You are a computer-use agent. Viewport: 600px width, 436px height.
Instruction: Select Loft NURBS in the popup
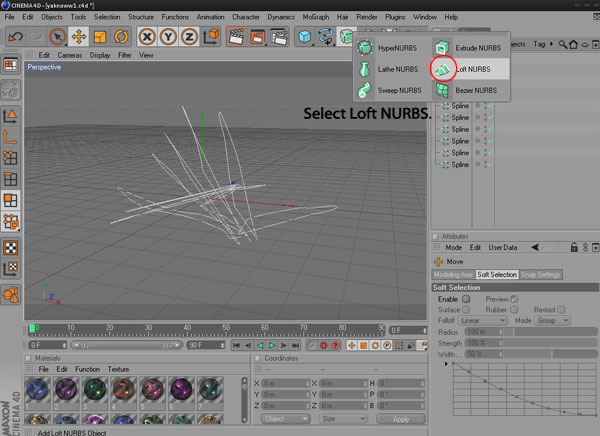471,69
